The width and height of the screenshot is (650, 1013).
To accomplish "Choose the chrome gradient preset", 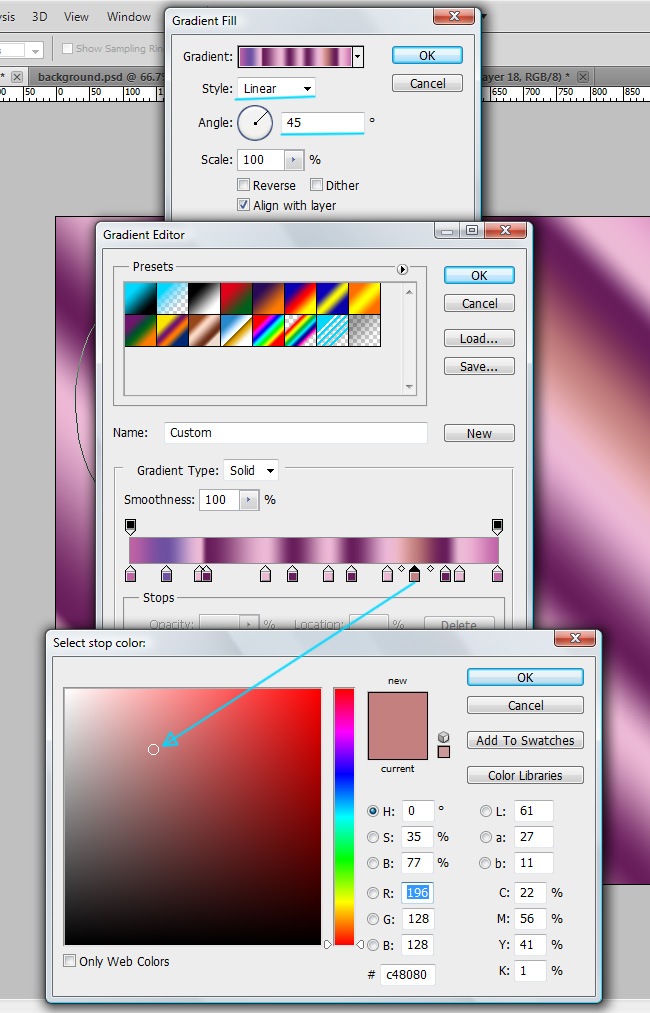I will click(x=236, y=330).
